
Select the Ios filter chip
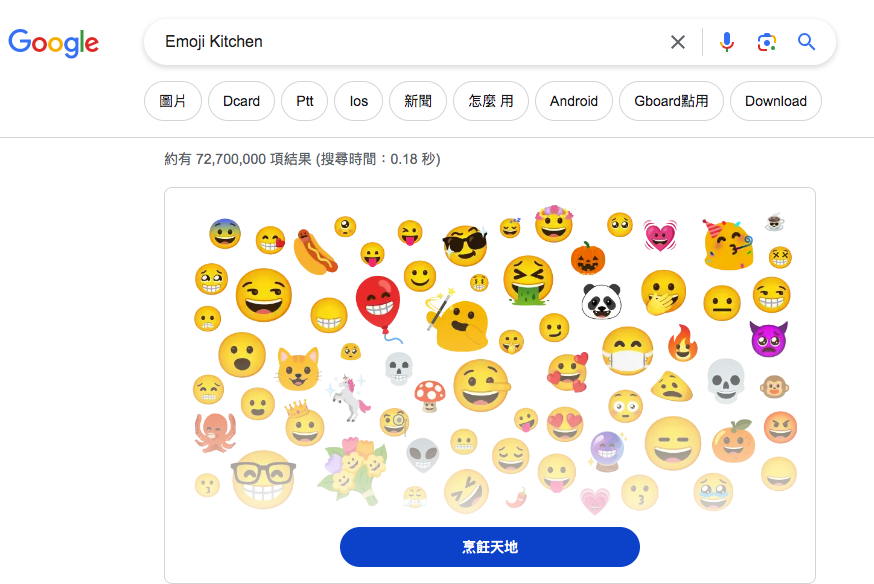tap(358, 101)
